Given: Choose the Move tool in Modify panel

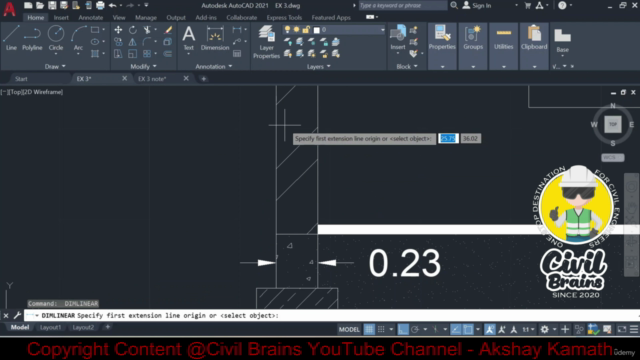Looking at the screenshot, I should coord(118,30).
